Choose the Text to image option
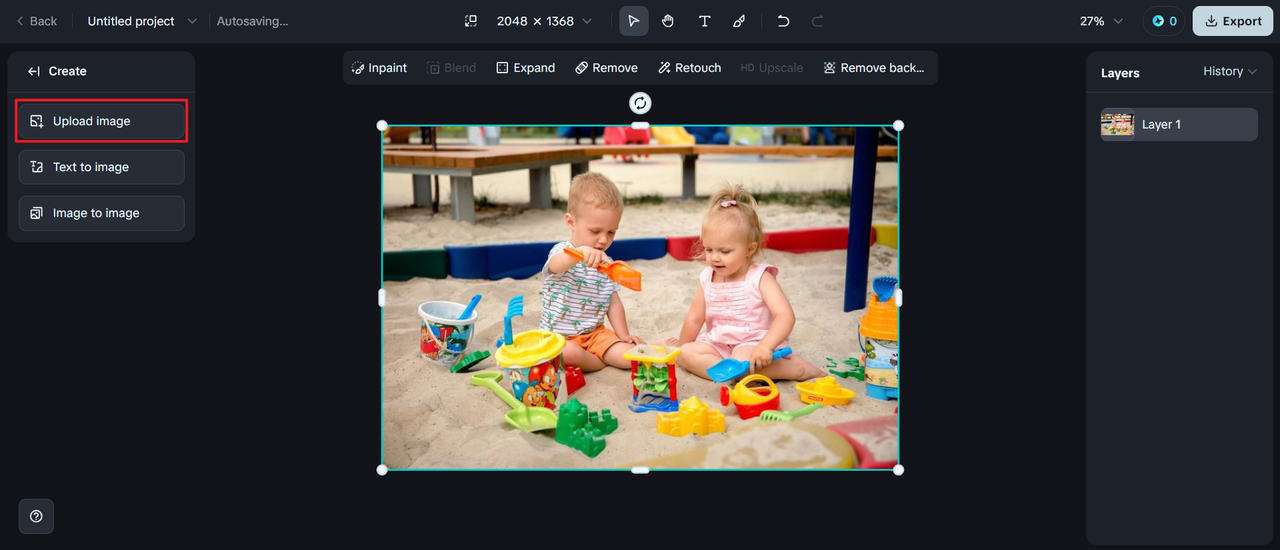 coord(102,167)
